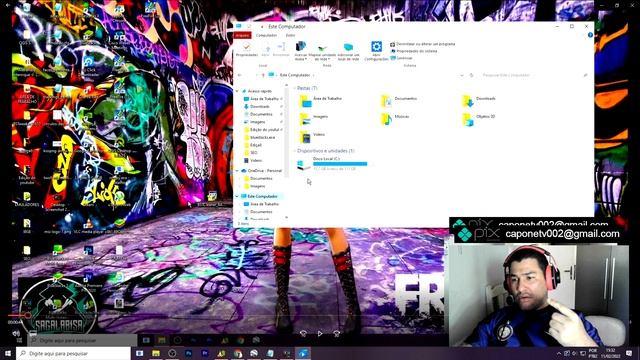The width and height of the screenshot is (640, 360).
Task: Open the Downloads folder in Pastas
Action: coord(479,100)
